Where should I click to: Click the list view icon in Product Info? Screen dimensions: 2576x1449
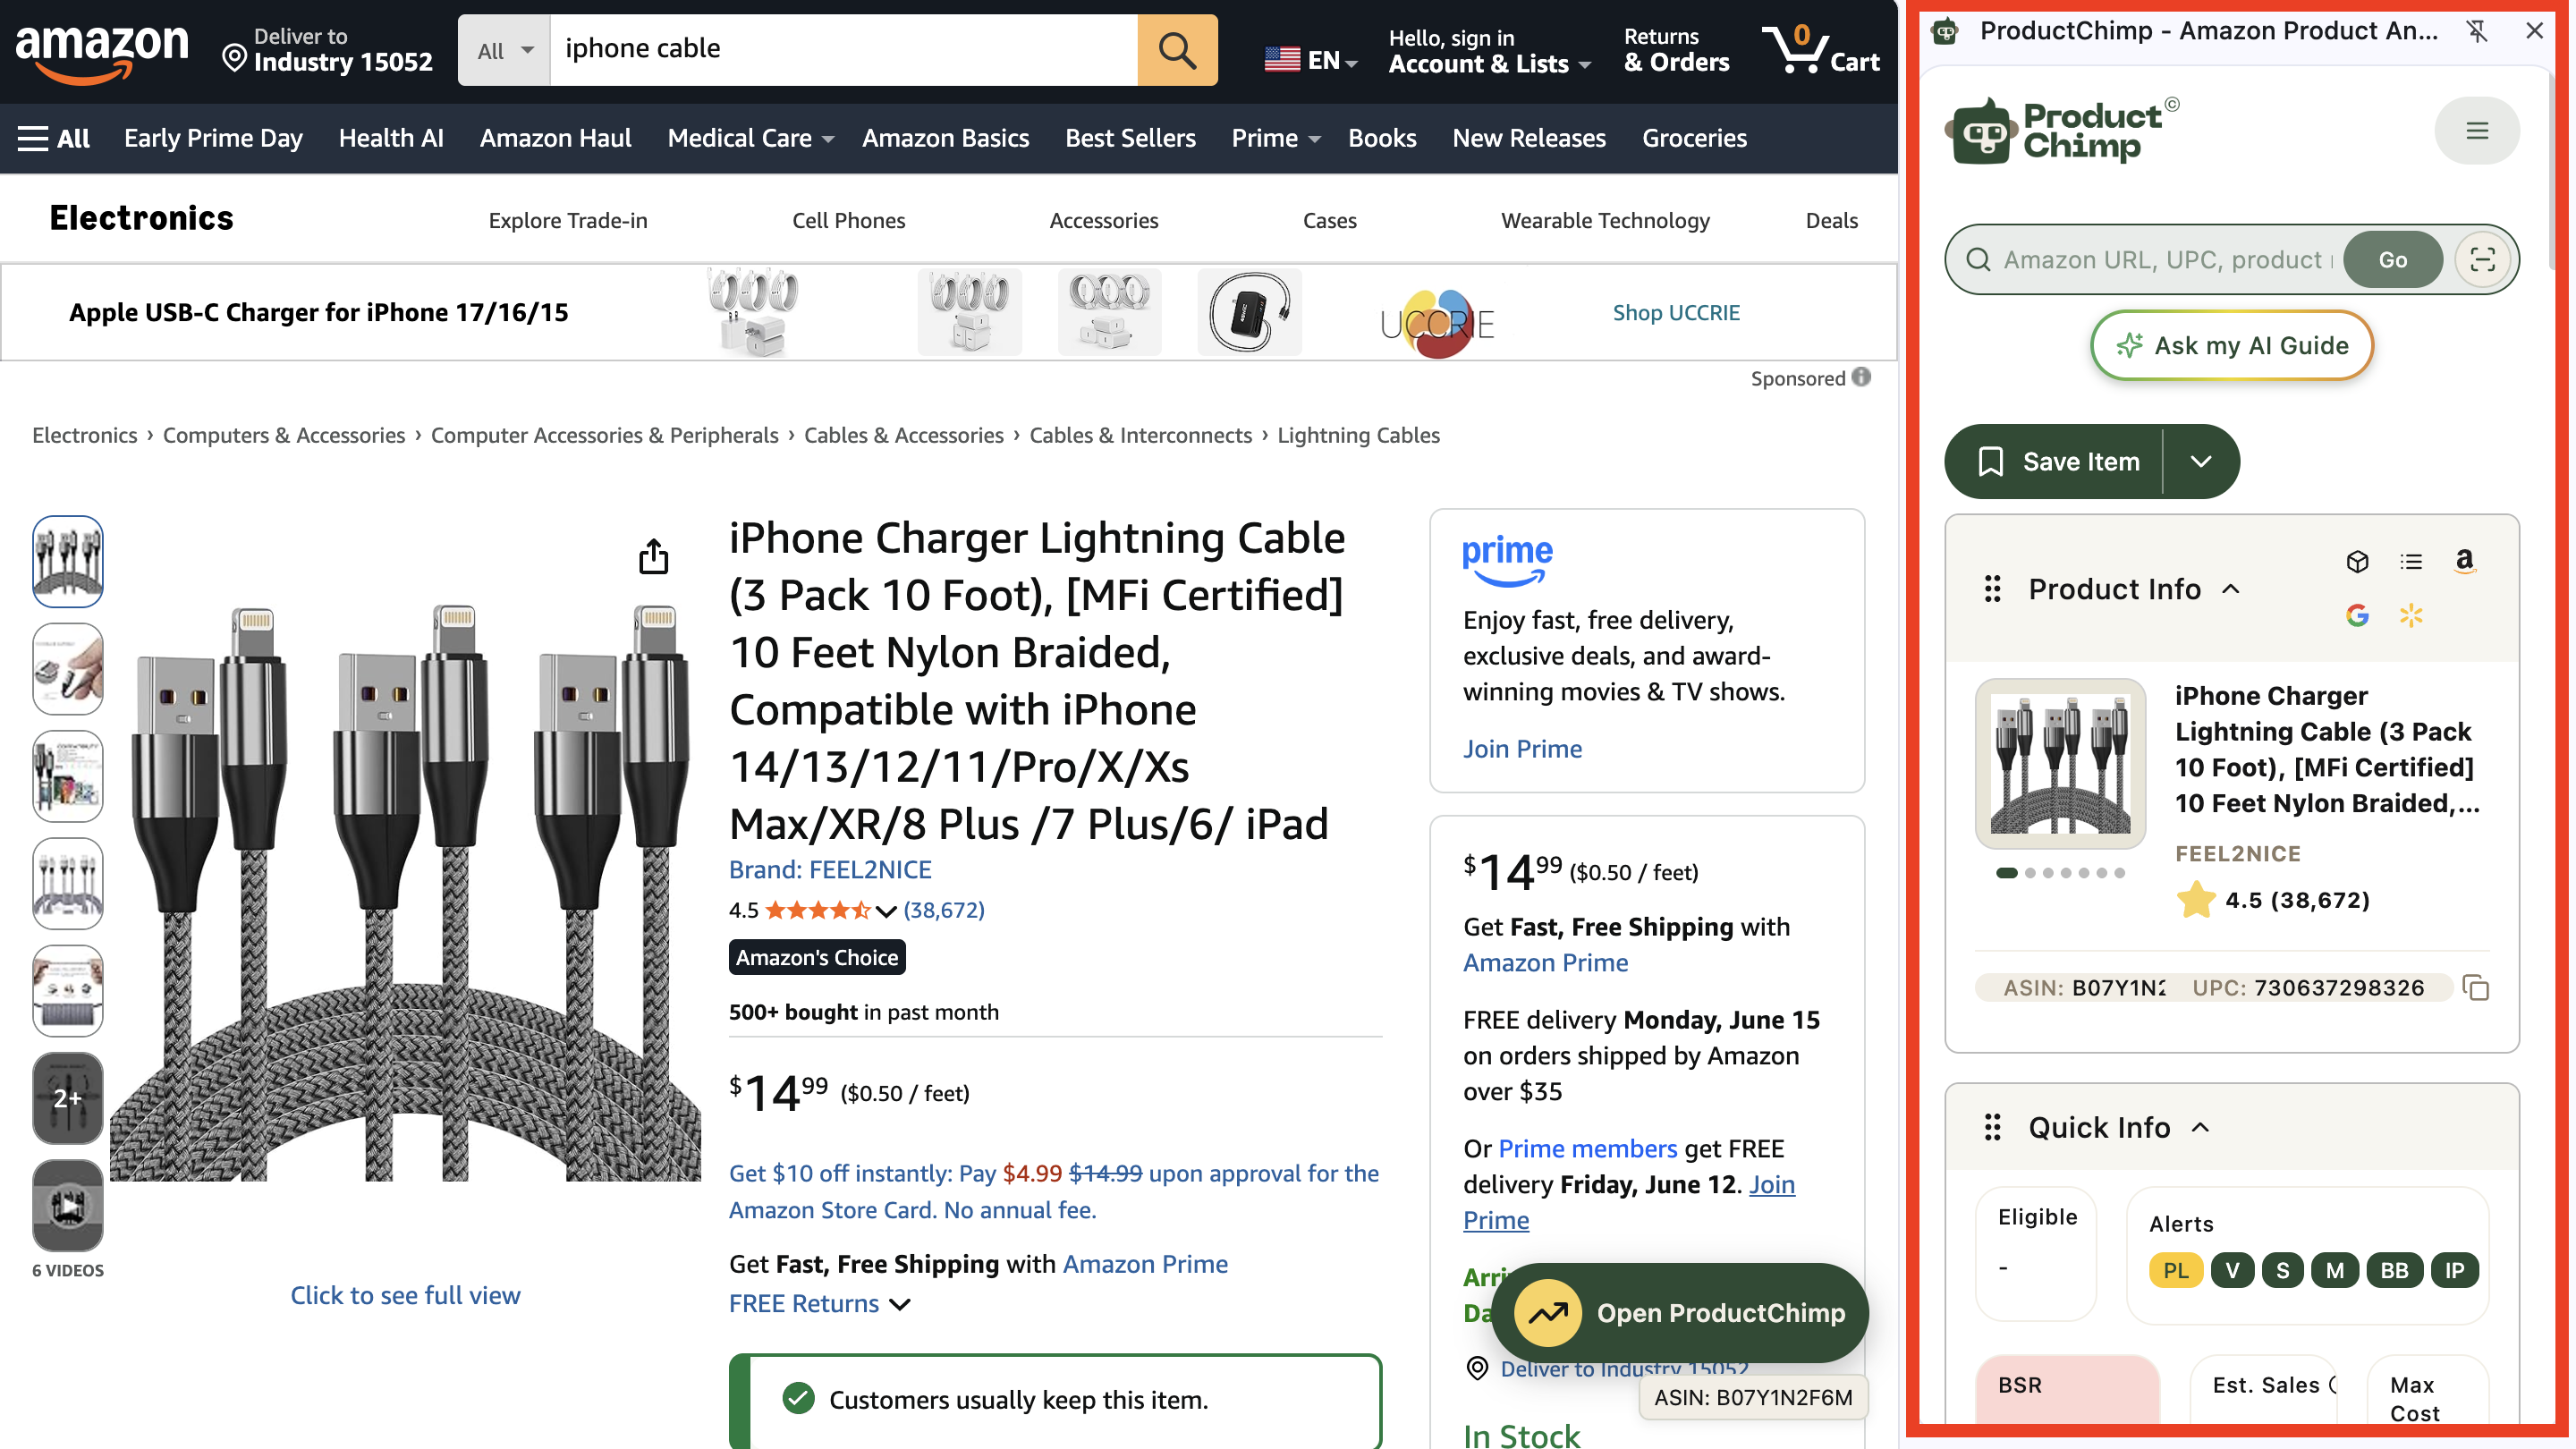(2410, 561)
